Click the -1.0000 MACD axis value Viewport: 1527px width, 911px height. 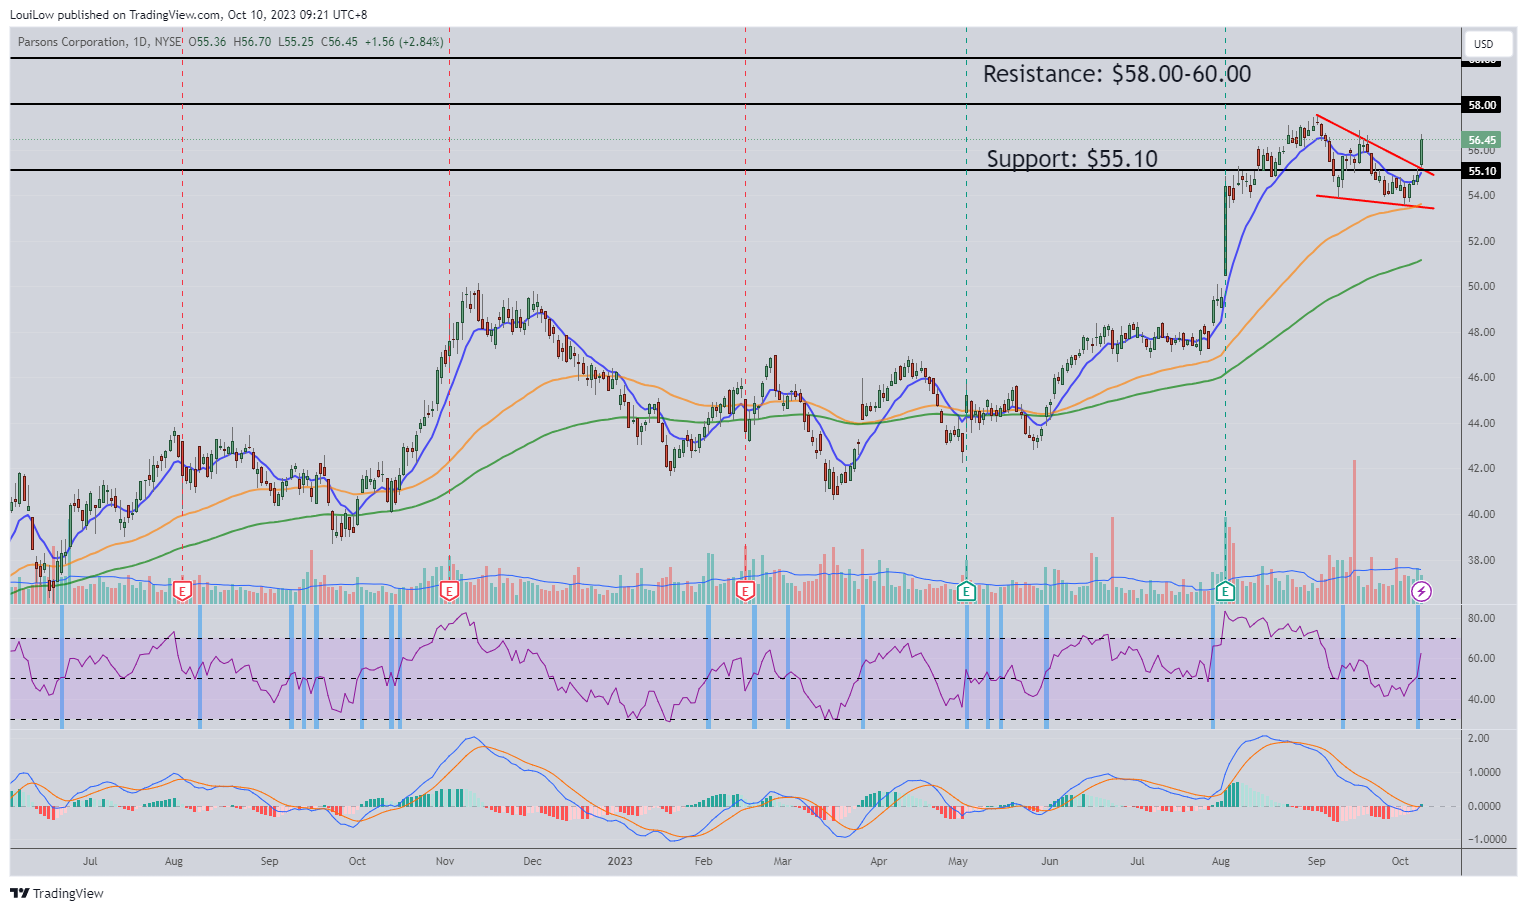(x=1486, y=839)
